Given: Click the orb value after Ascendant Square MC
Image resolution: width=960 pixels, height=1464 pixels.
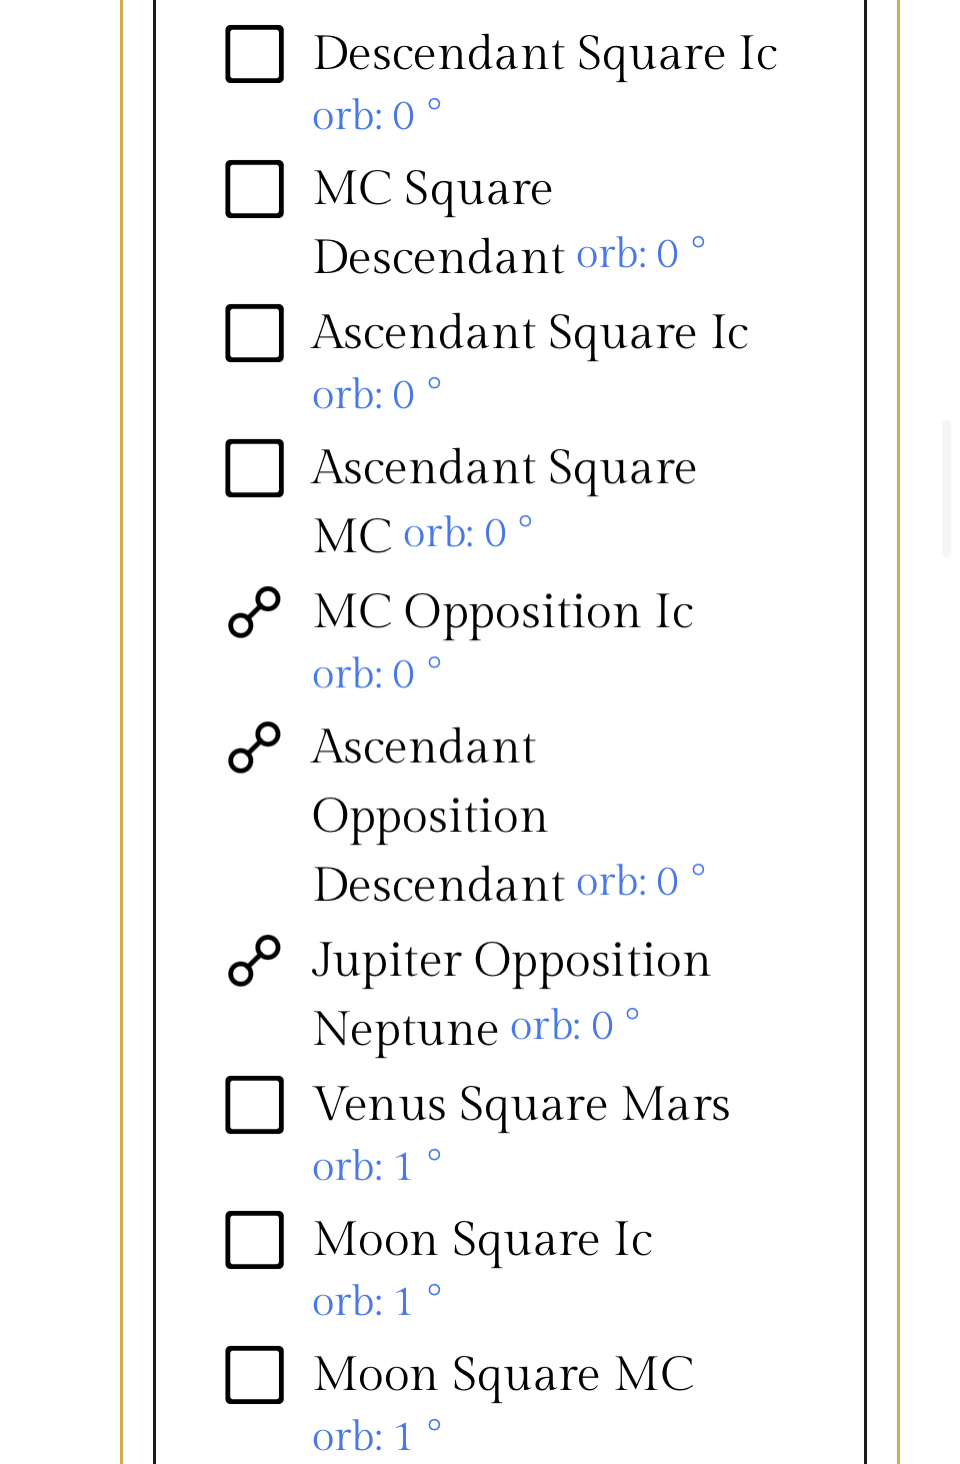Looking at the screenshot, I should click(467, 534).
